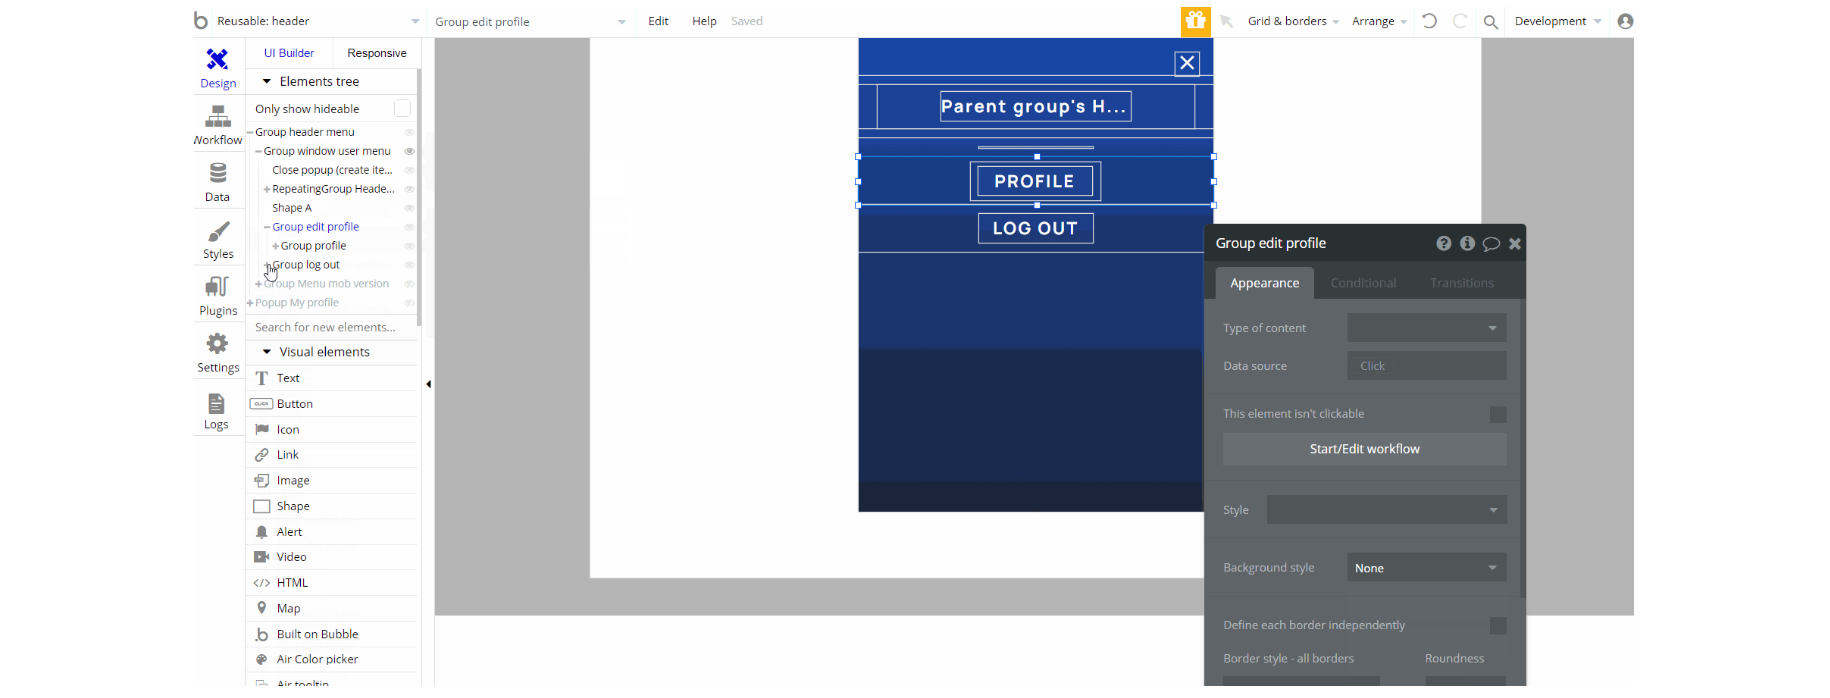Click Start/Edit workflow button

(x=1365, y=449)
